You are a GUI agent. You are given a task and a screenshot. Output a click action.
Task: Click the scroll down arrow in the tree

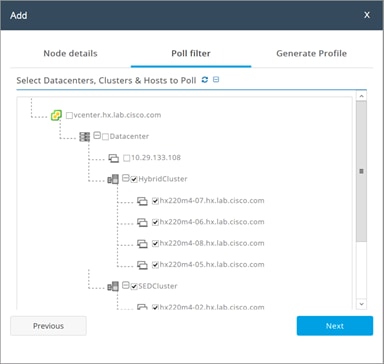[361, 304]
